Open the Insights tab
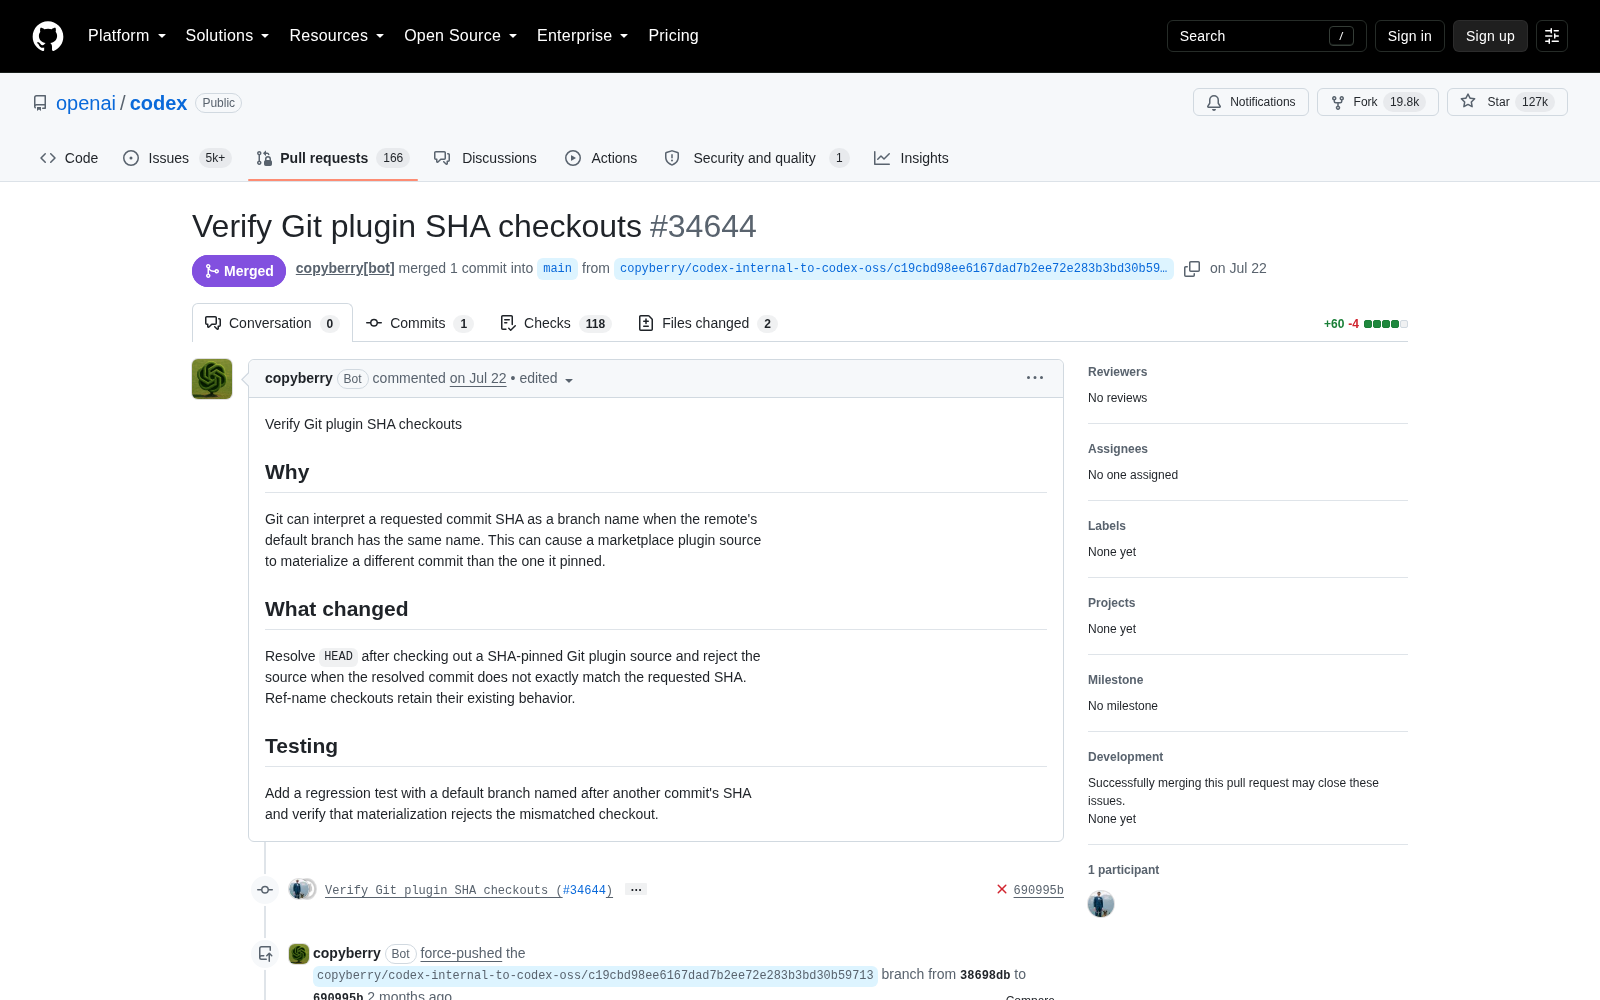 click(911, 158)
